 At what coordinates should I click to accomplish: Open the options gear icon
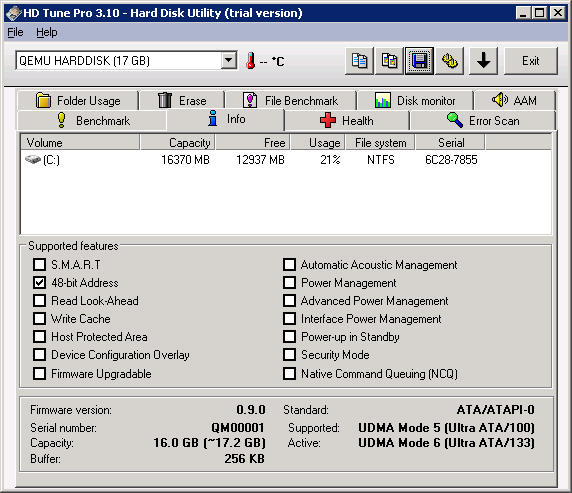click(x=449, y=61)
